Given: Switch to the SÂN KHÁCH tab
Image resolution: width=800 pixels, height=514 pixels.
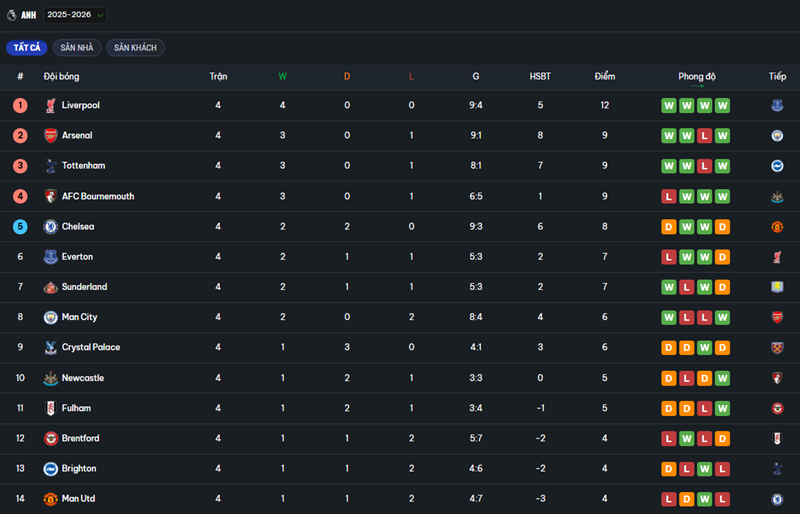Looking at the screenshot, I should point(135,48).
